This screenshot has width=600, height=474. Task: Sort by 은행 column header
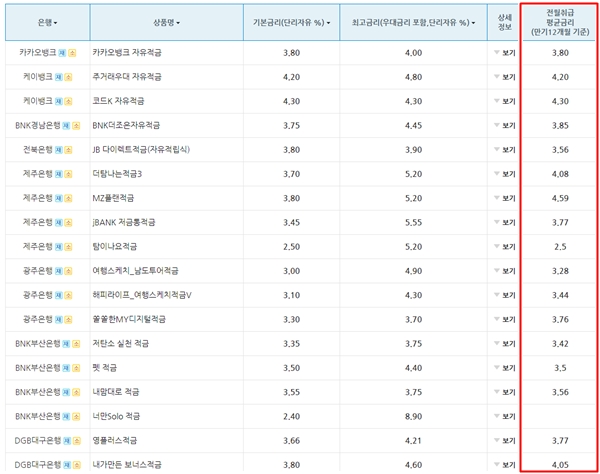coord(47,23)
